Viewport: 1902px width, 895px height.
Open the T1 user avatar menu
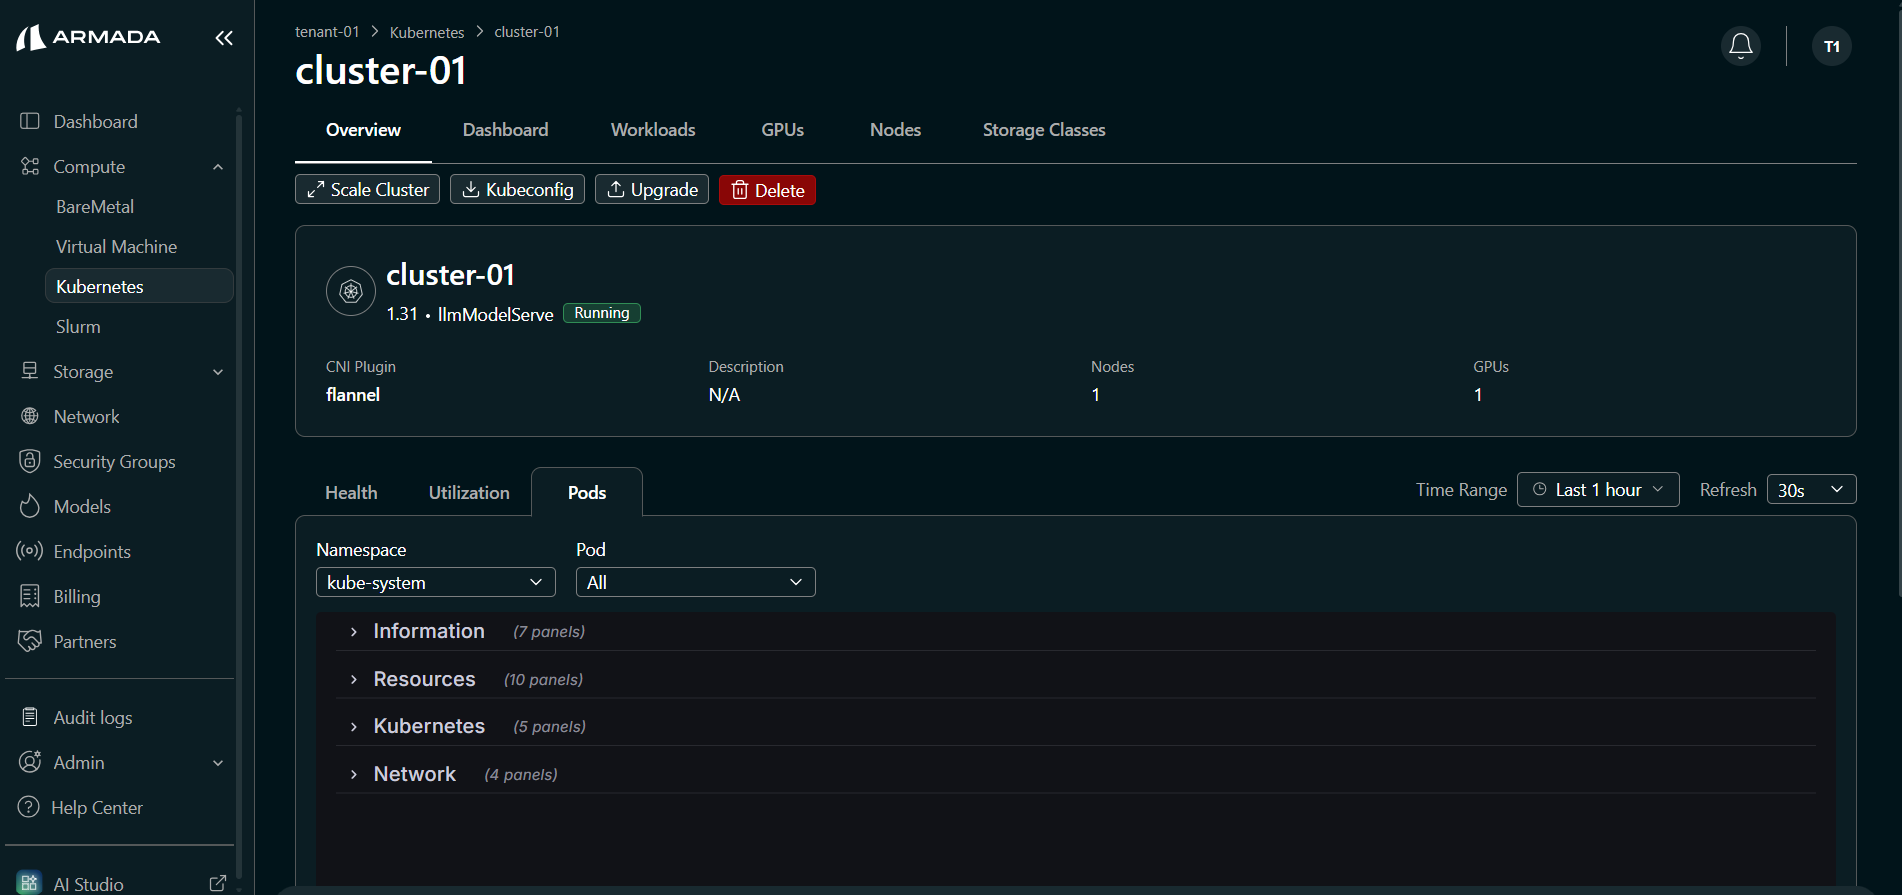pyautogui.click(x=1832, y=46)
